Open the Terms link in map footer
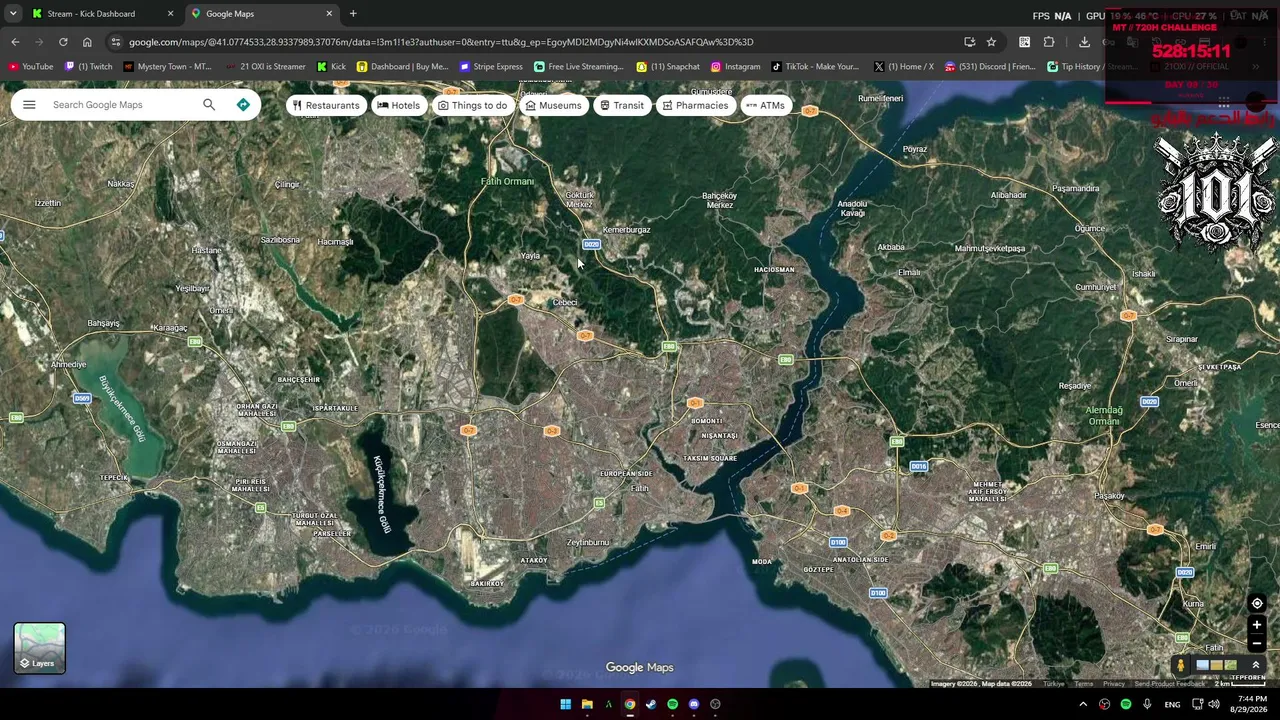Image resolution: width=1280 pixels, height=720 pixels. tap(1084, 684)
